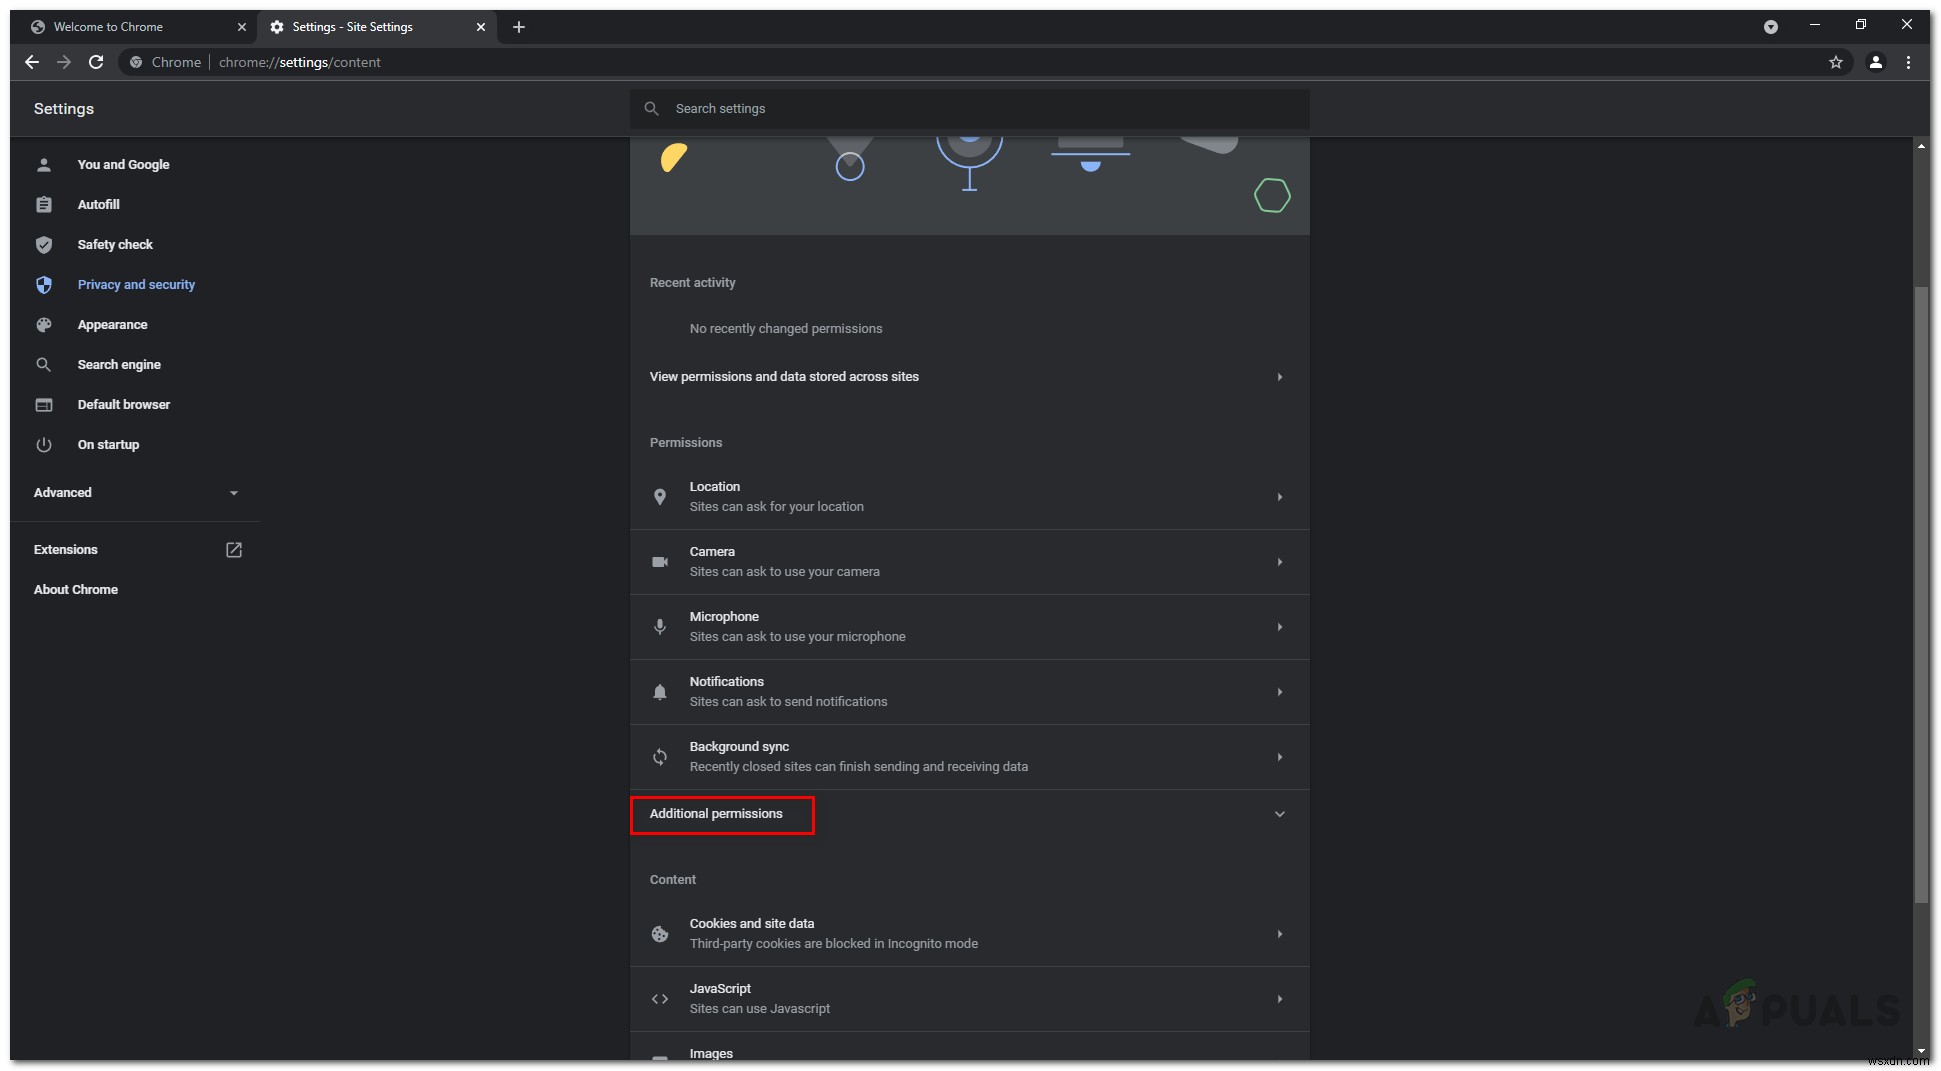1941x1071 pixels.
Task: Select the Privacy and security sidebar icon
Action: click(45, 285)
